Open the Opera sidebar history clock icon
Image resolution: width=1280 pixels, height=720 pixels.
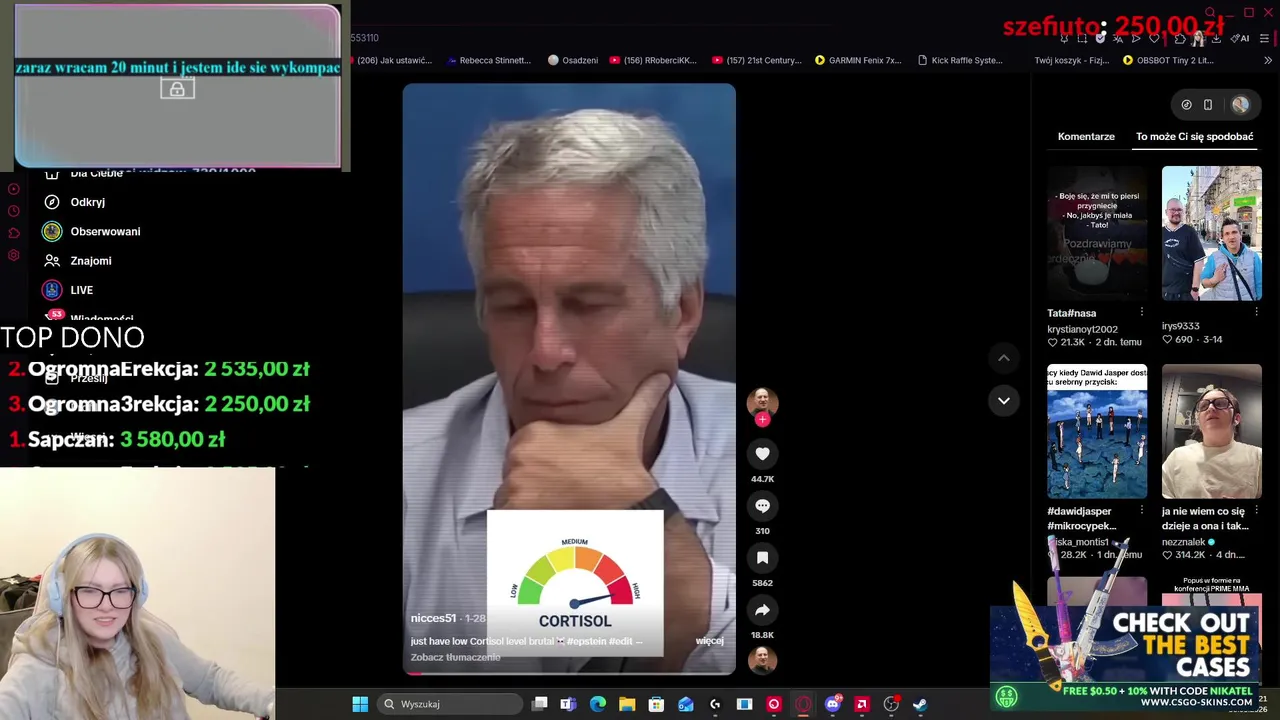coord(13,211)
